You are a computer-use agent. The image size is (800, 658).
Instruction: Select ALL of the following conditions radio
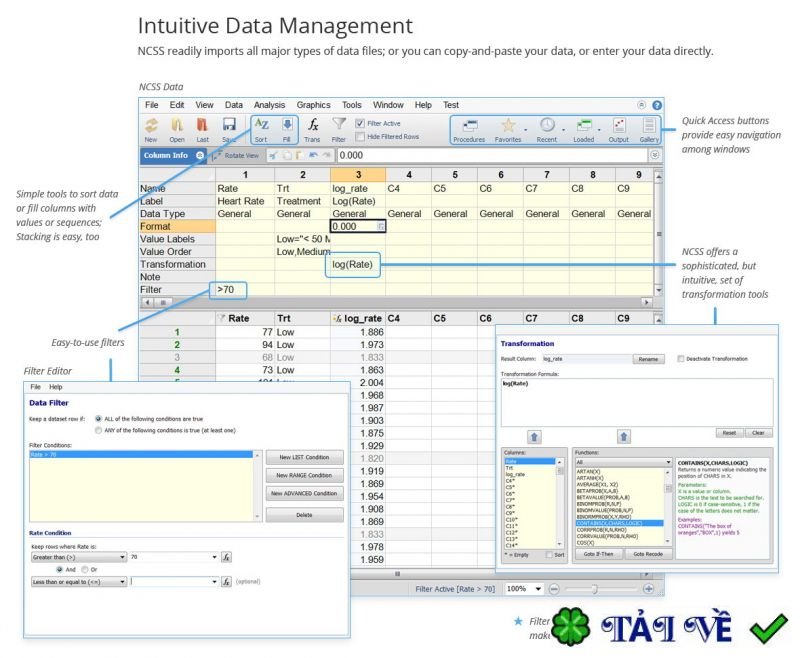tap(98, 419)
